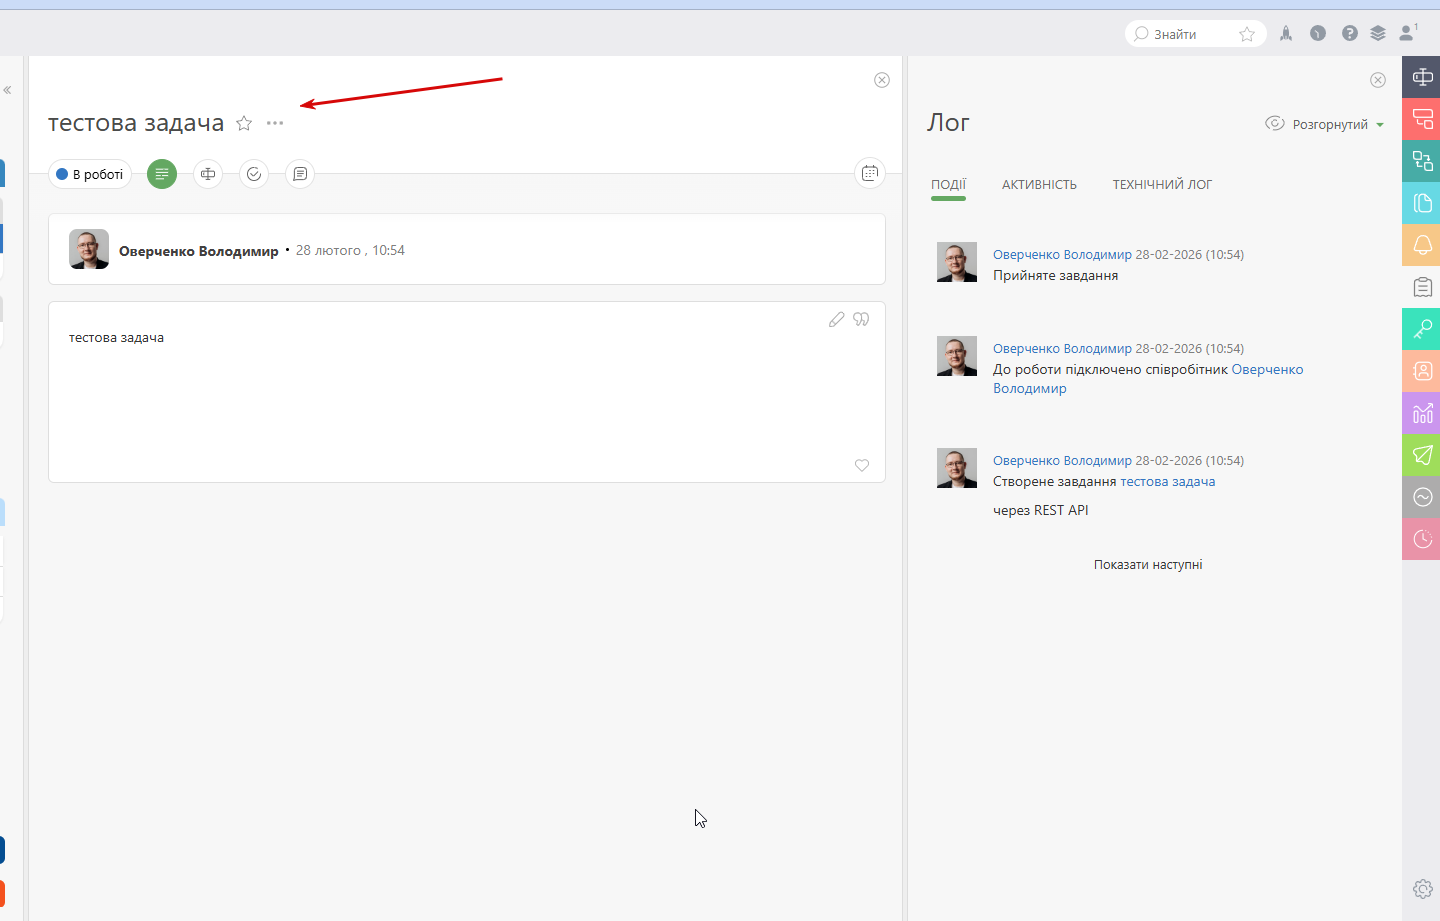Click 'Показати наступні' link
Image resolution: width=1440 pixels, height=921 pixels.
click(x=1148, y=565)
